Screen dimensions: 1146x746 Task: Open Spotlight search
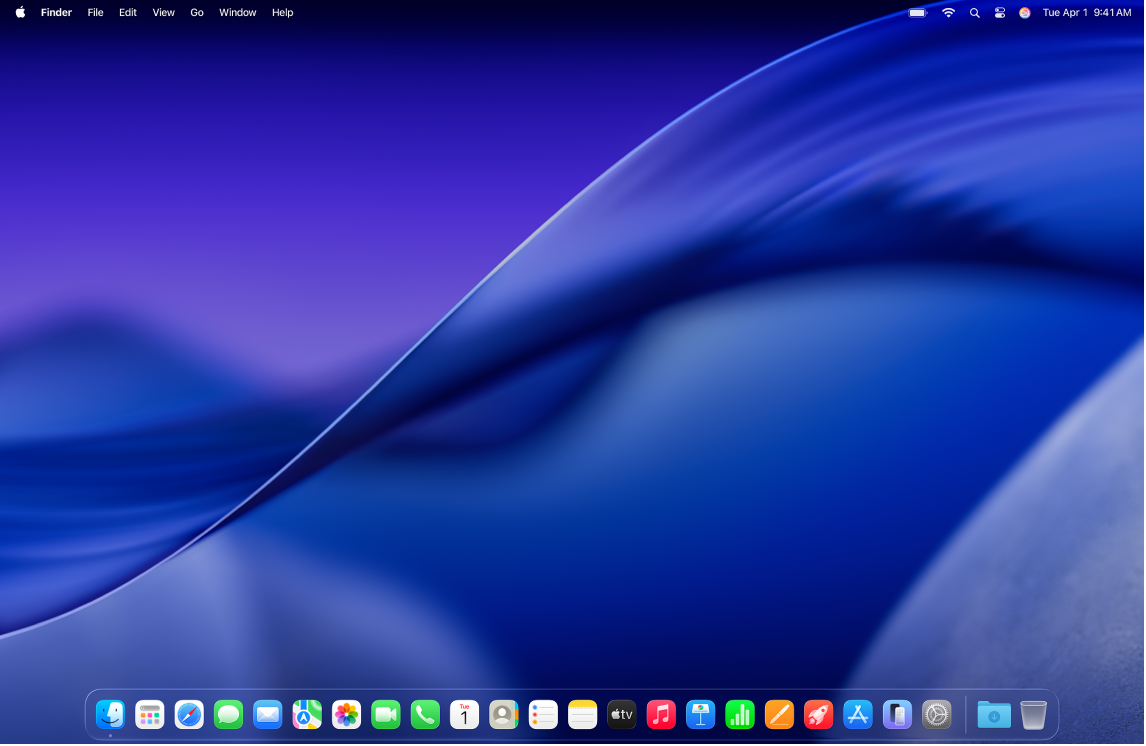(x=974, y=12)
